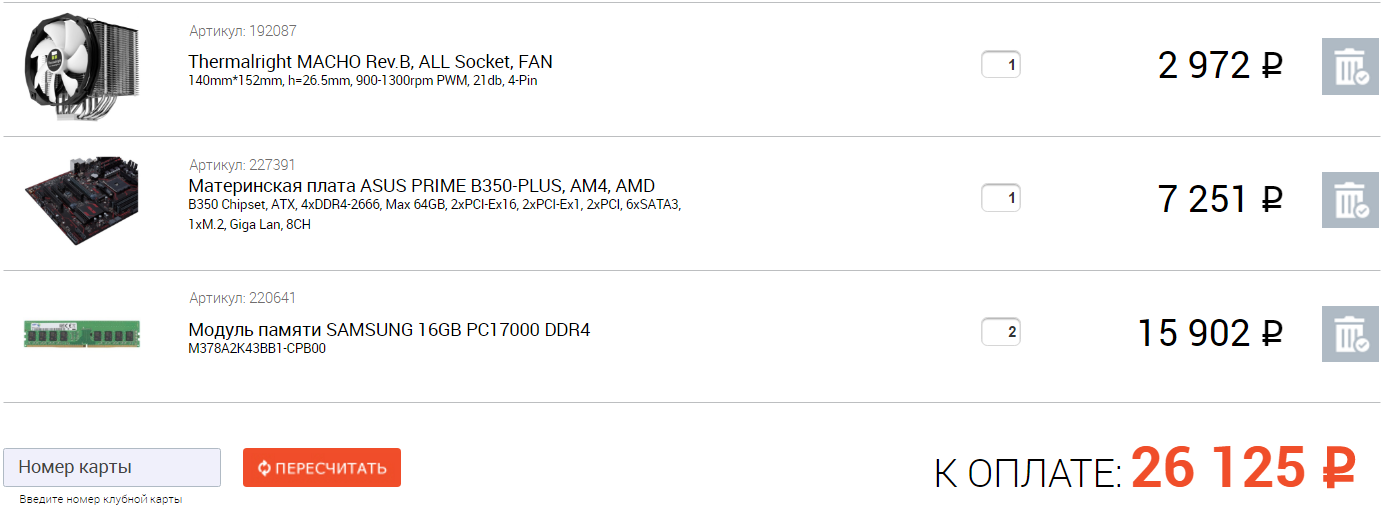The width and height of the screenshot is (1387, 513).
Task: Edit quantity field for Thermalright MACHO cooler
Action: pos(1000,66)
